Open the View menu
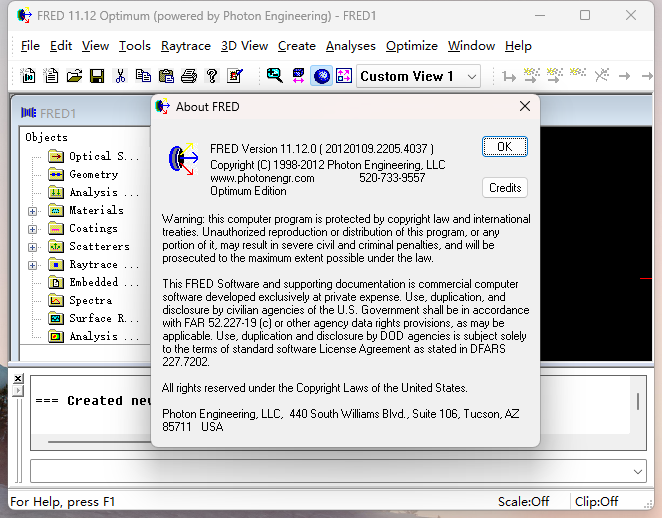This screenshot has height=518, width=662. point(95,46)
